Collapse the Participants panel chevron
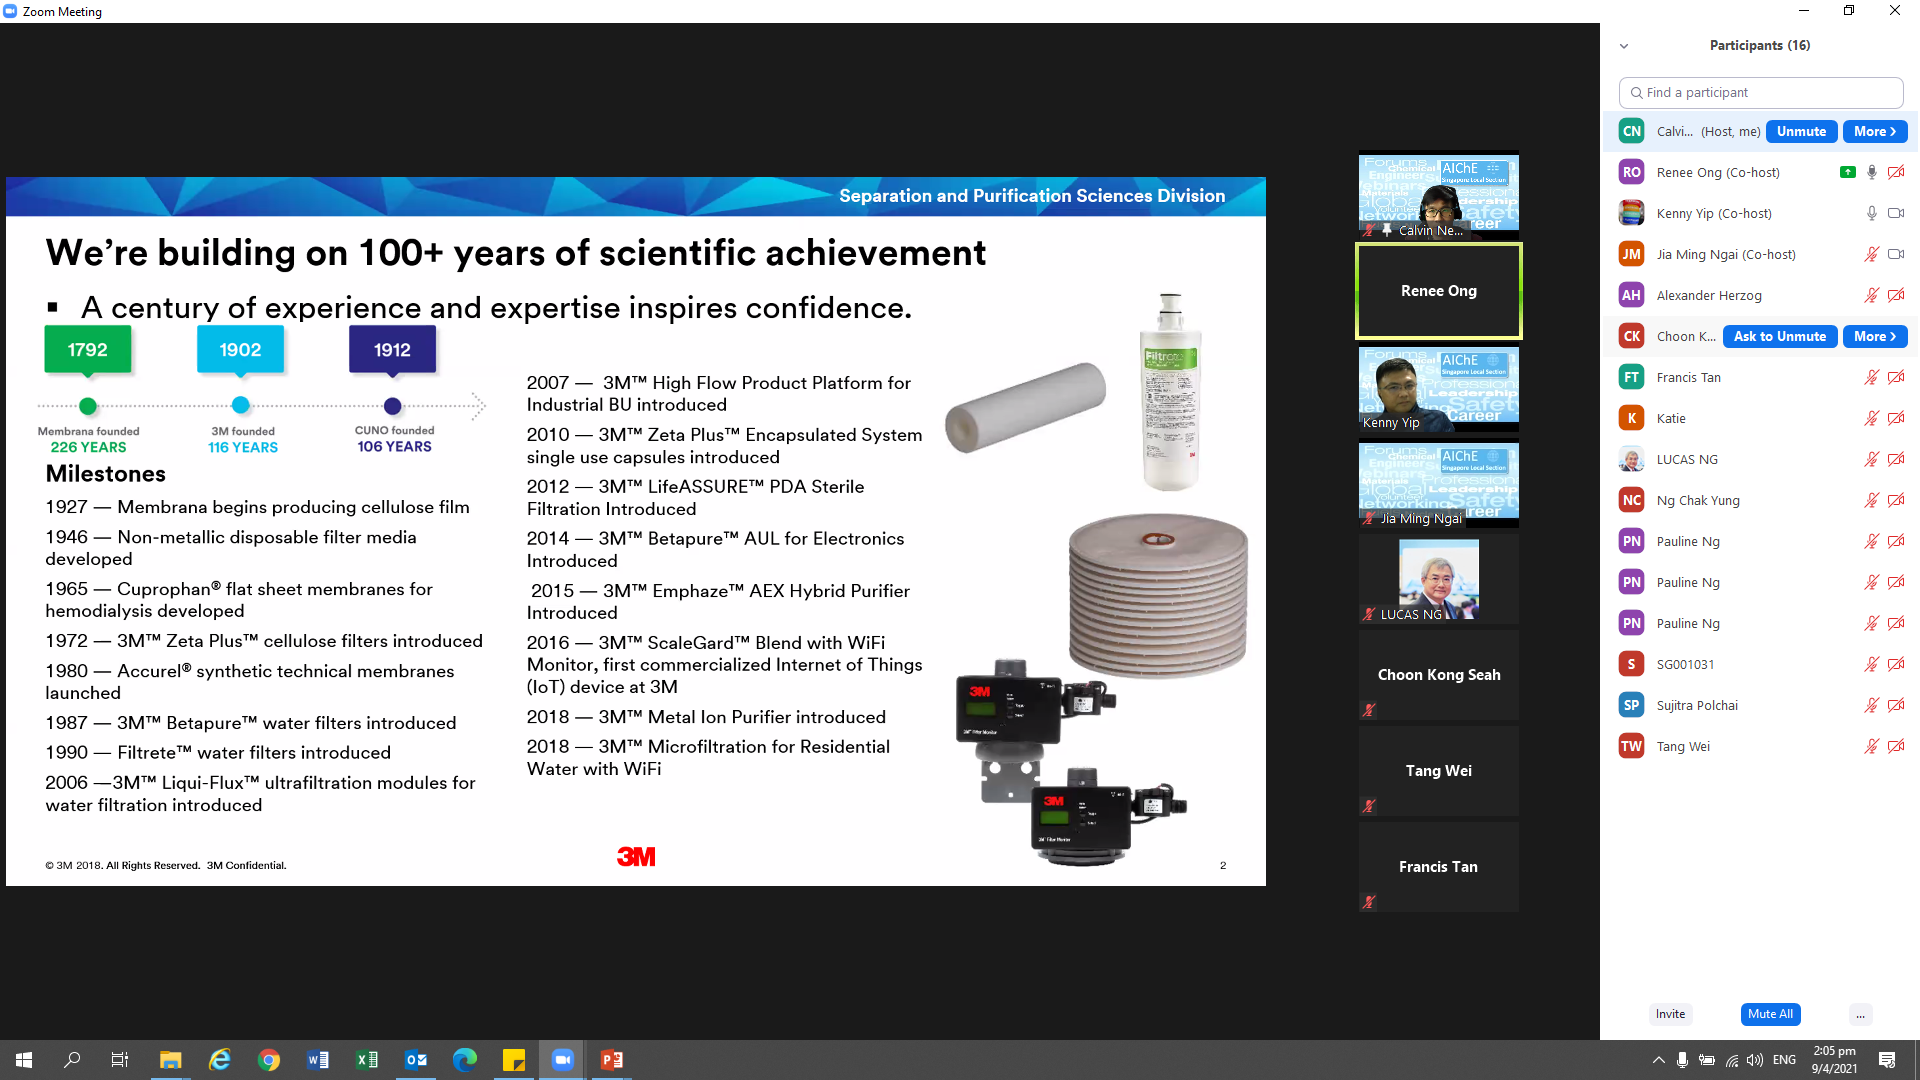 click(x=1624, y=46)
